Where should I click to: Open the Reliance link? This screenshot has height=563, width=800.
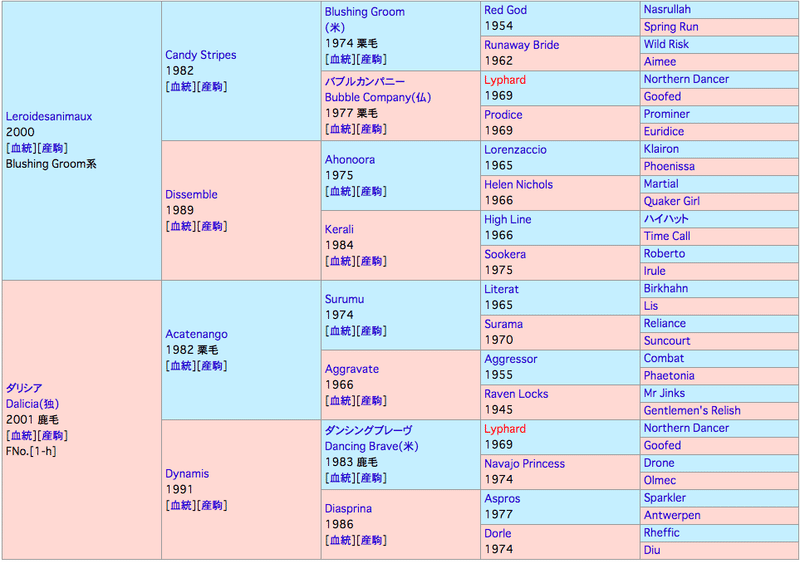coord(665,323)
